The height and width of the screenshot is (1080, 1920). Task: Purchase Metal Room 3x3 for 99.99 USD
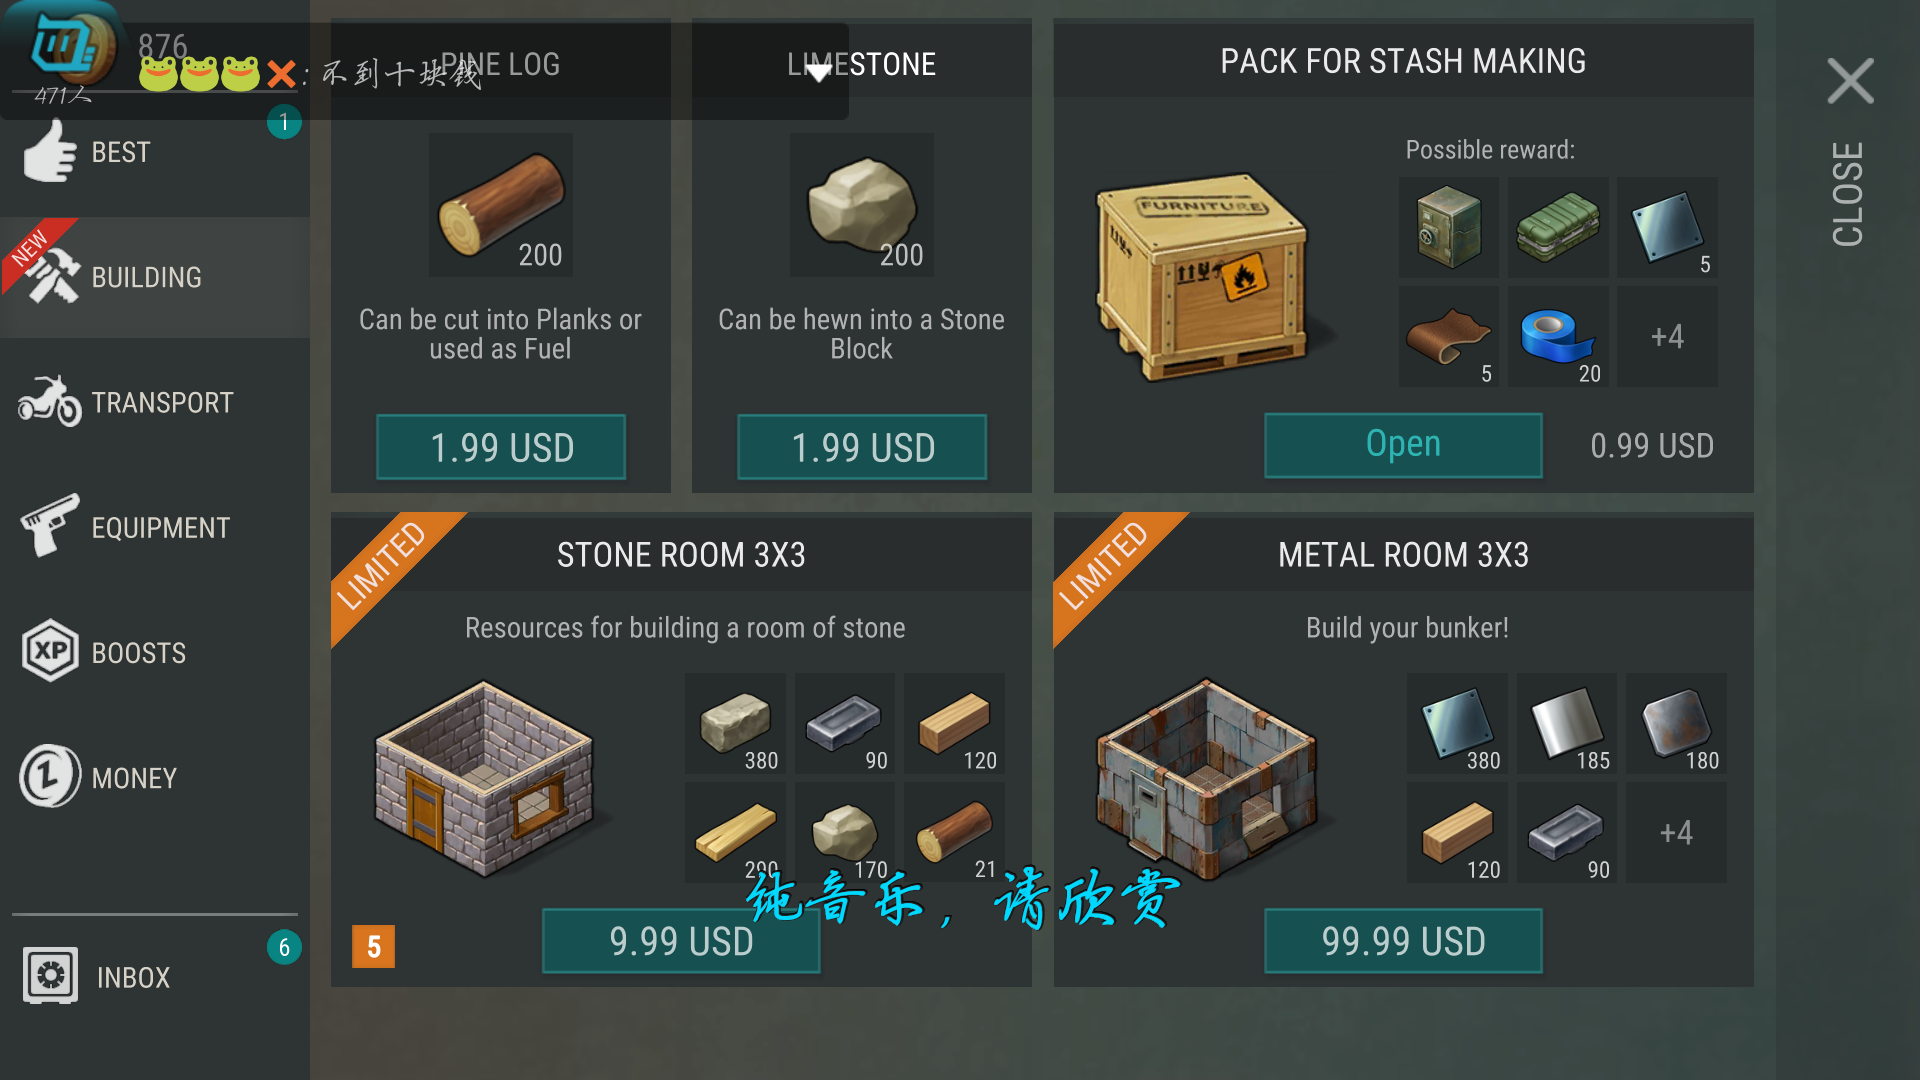click(x=1403, y=941)
